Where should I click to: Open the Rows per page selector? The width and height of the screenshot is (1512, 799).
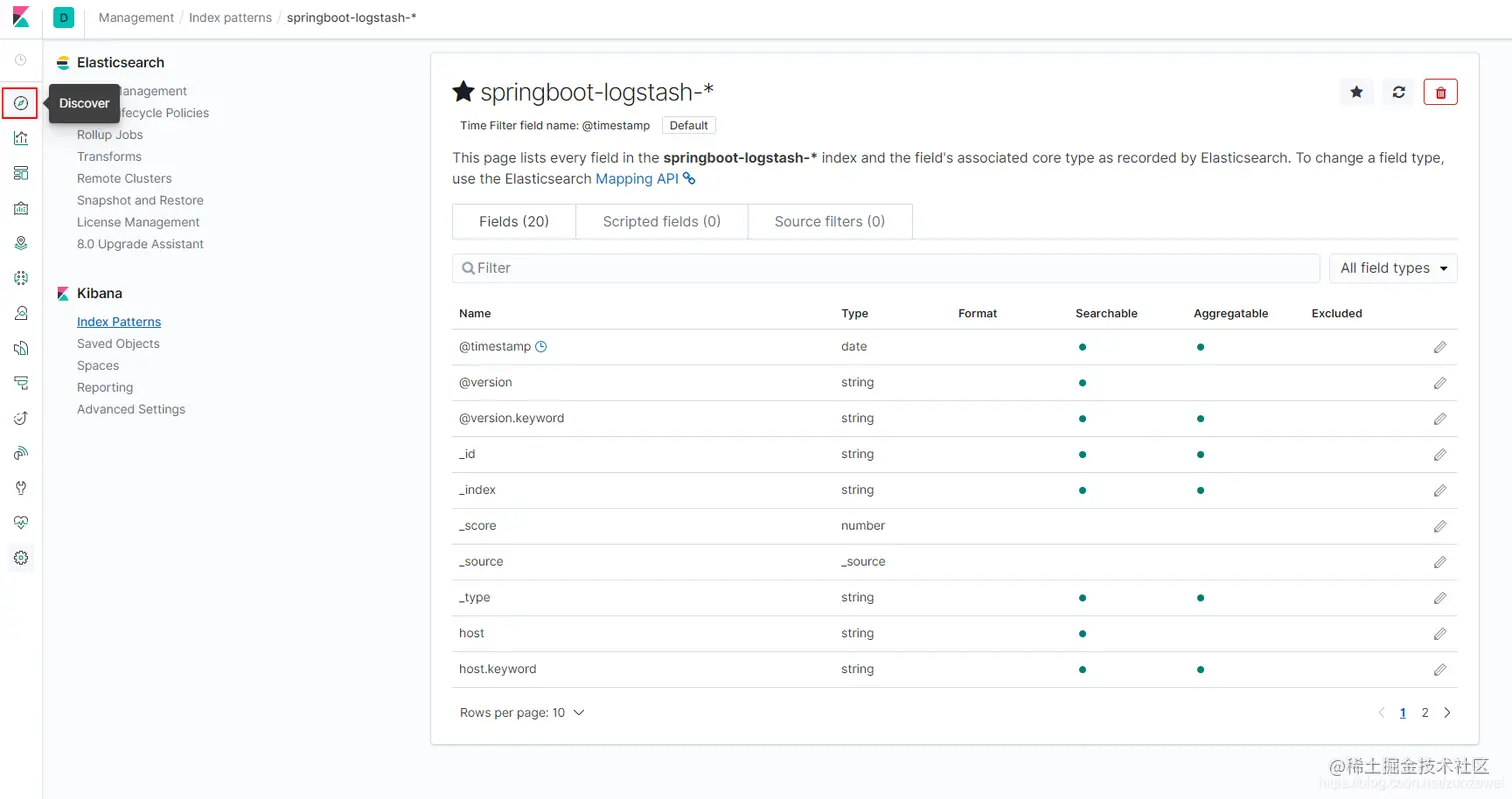click(x=522, y=713)
